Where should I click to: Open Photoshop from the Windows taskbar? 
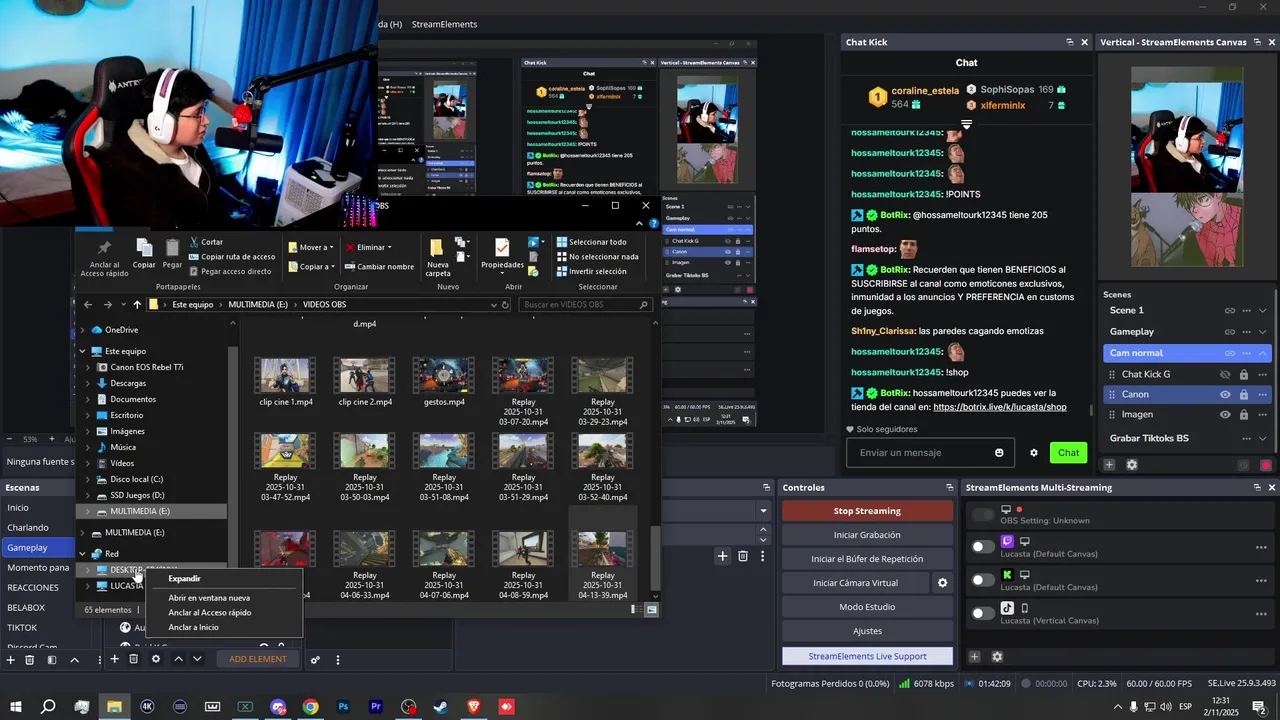343,707
